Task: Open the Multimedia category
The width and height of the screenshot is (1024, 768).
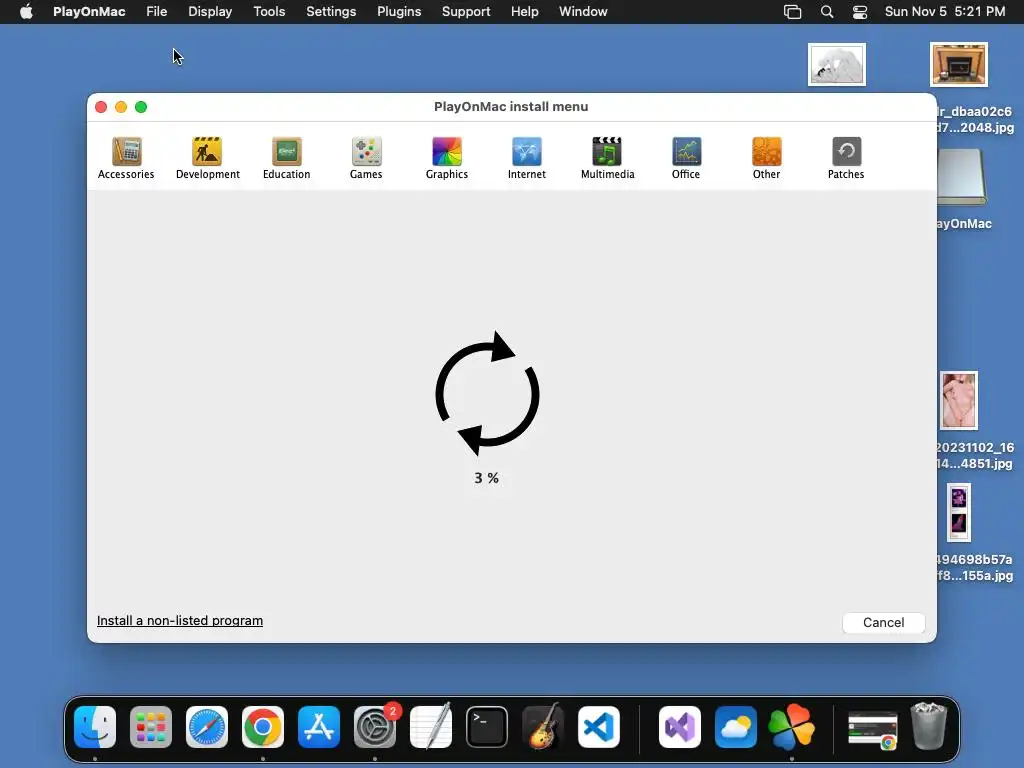Action: (x=607, y=158)
